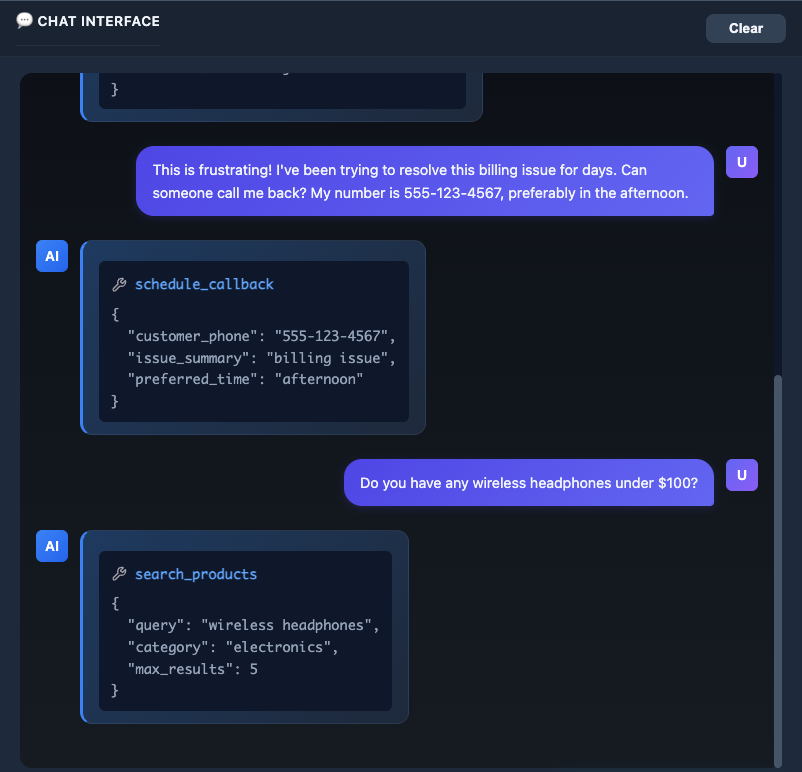This screenshot has width=802, height=772.
Task: Select the AI avatar next to search_products
Action: click(x=52, y=546)
